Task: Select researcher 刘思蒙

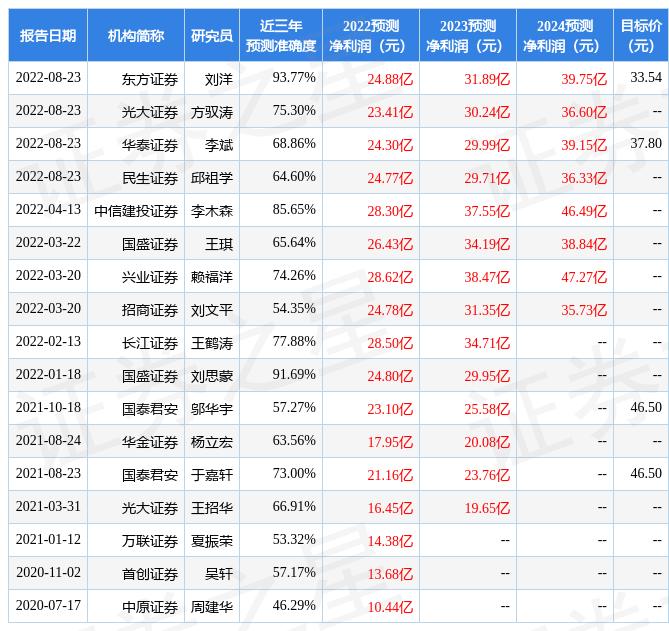Action: click(212, 376)
